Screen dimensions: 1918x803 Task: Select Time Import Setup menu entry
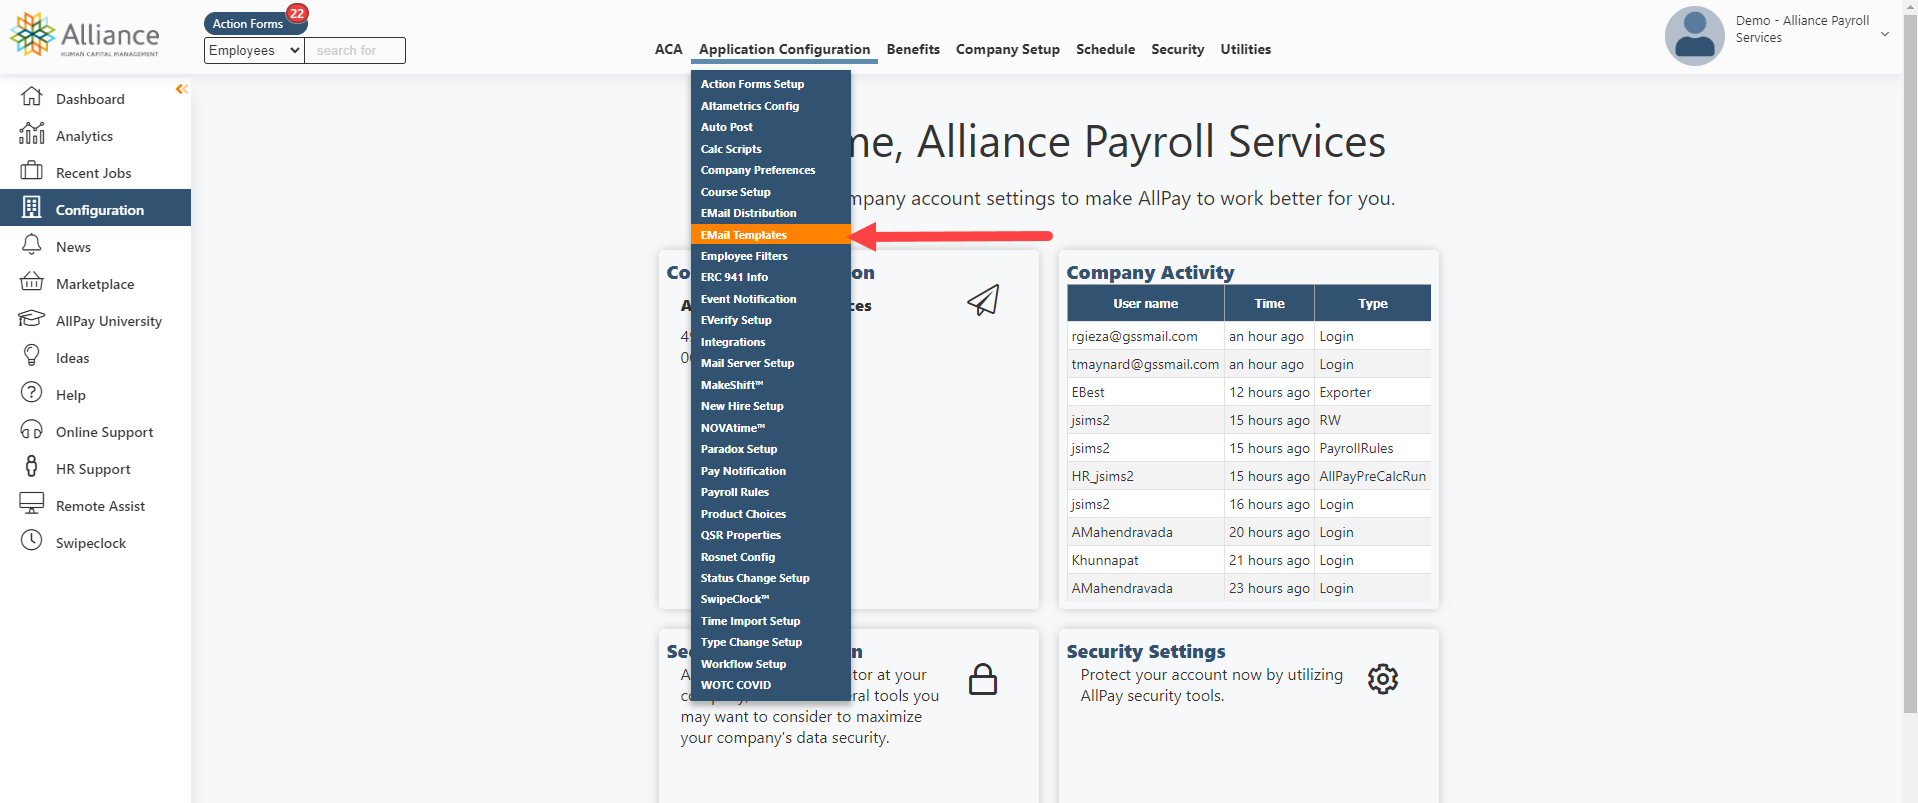770,621
